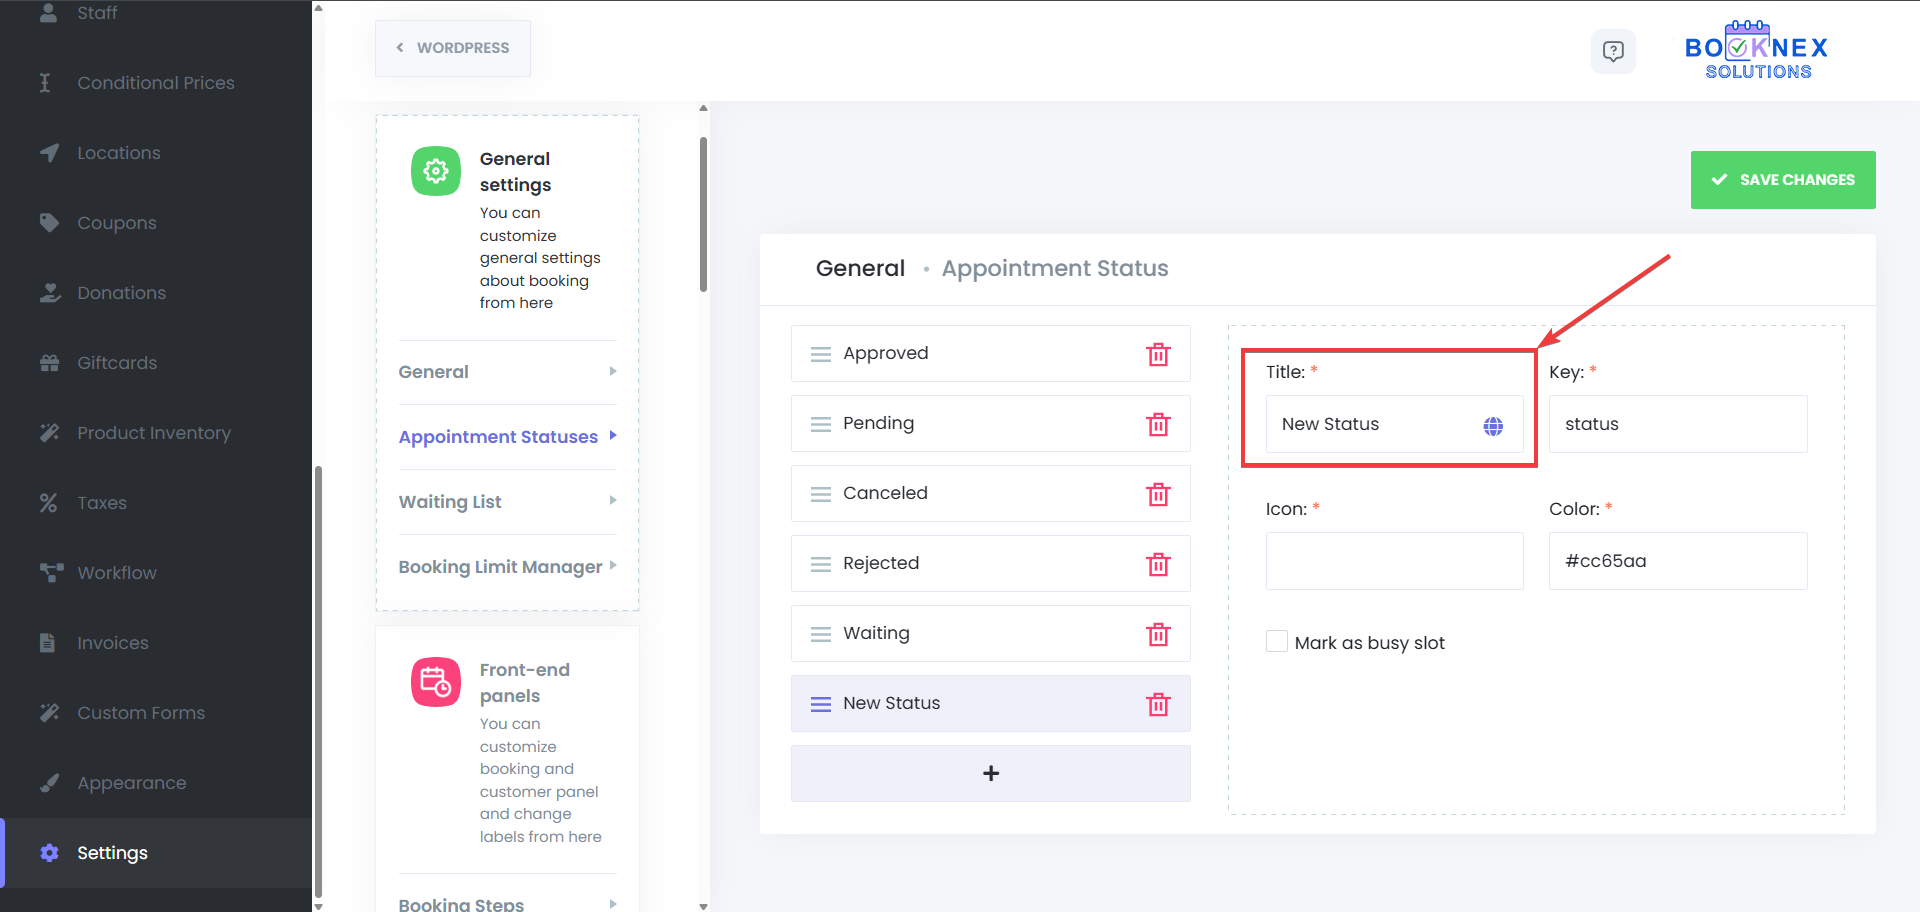Delete the Approved status with trash icon

coord(1158,354)
